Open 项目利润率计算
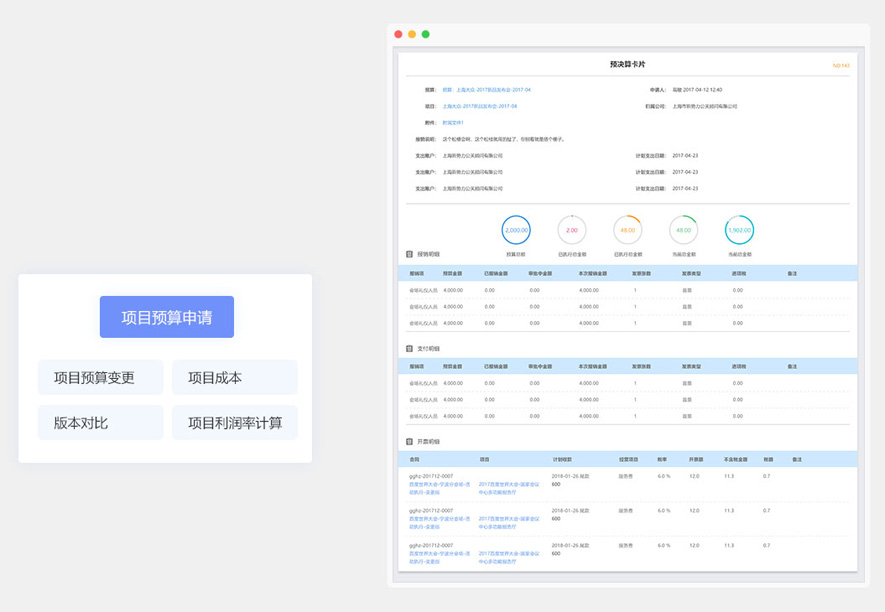The width and height of the screenshot is (885, 612). point(234,423)
